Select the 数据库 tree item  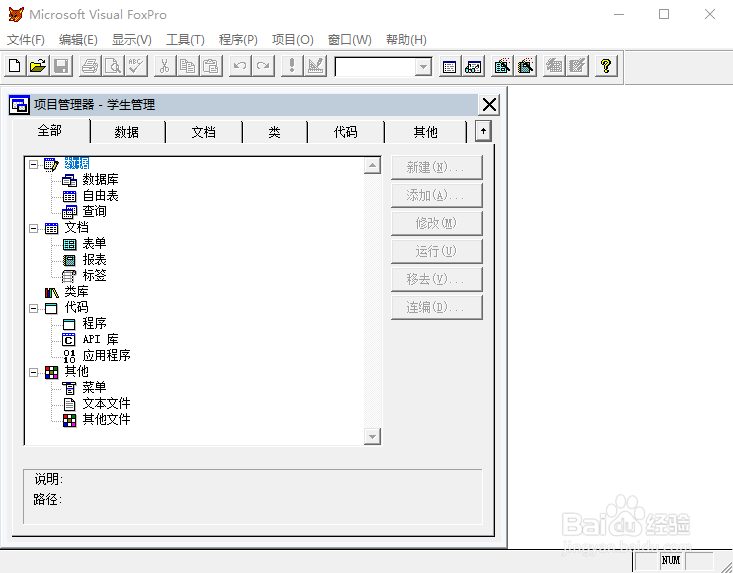tap(101, 179)
